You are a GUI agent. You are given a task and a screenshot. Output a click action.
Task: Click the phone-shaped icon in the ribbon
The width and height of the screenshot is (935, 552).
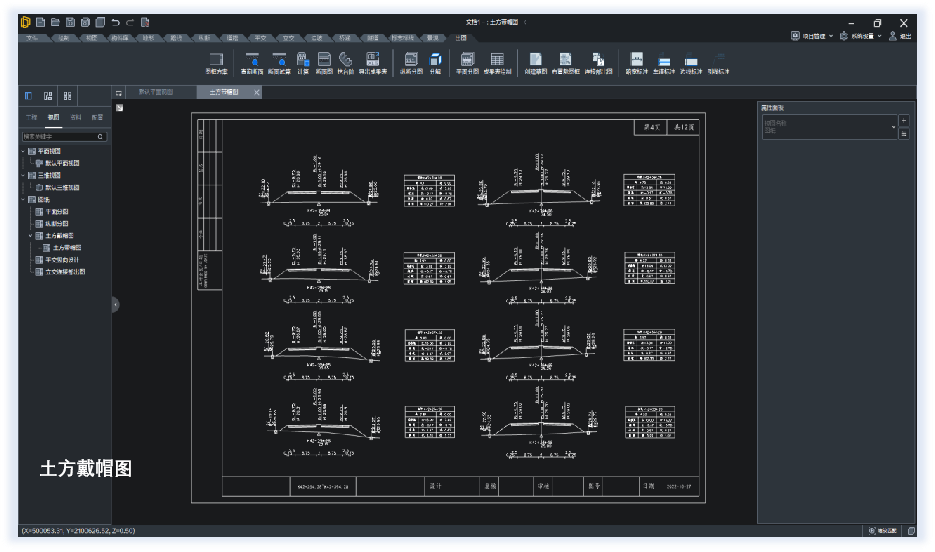click(345, 60)
